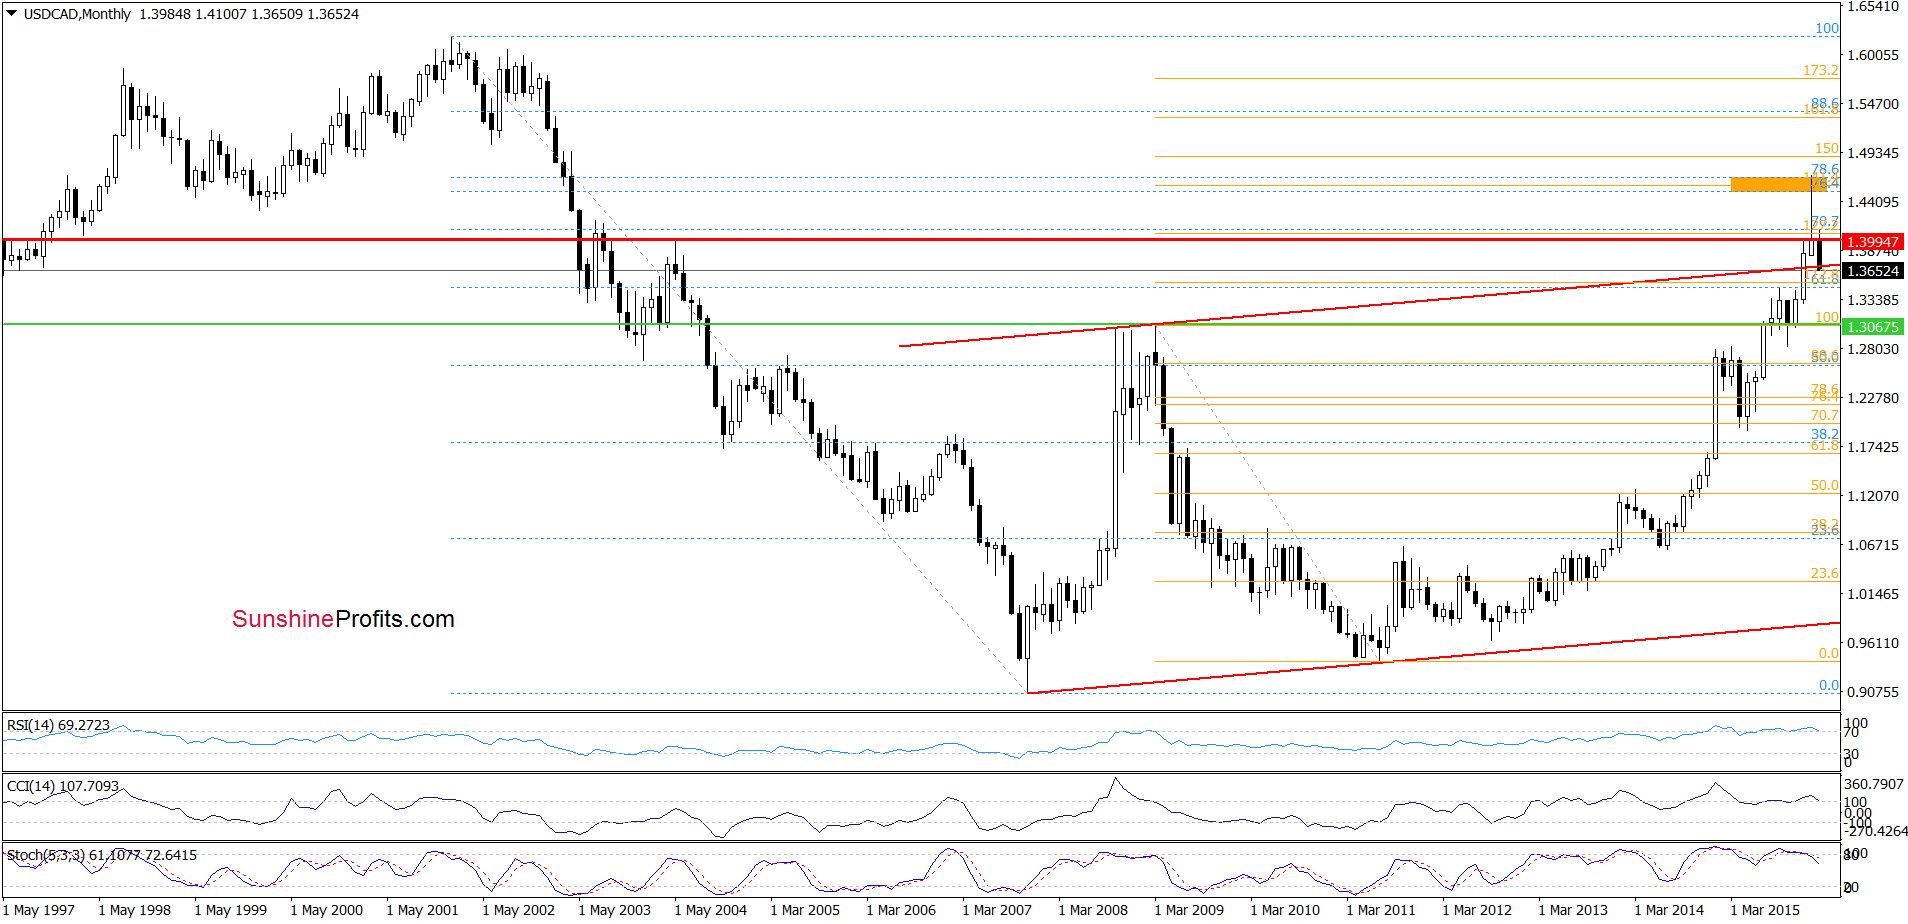Viewport: 1908px width, 924px height.
Task: Click the red 1.39947 price label
Action: [1873, 242]
